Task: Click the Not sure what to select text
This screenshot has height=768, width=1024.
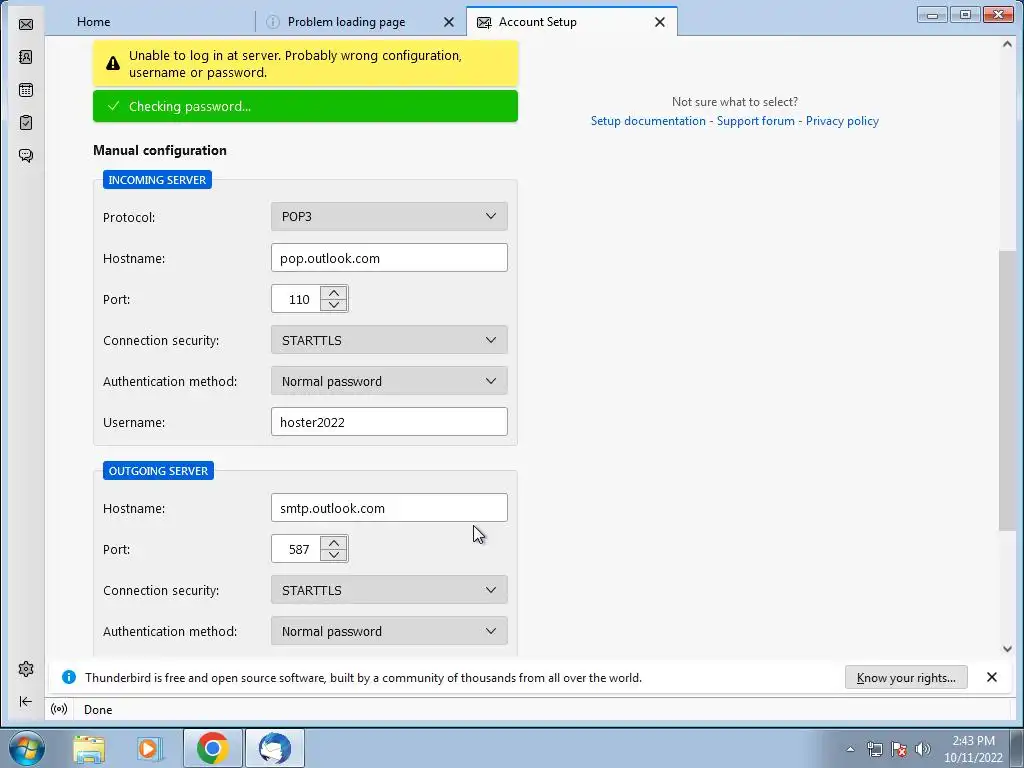Action: [735, 102]
